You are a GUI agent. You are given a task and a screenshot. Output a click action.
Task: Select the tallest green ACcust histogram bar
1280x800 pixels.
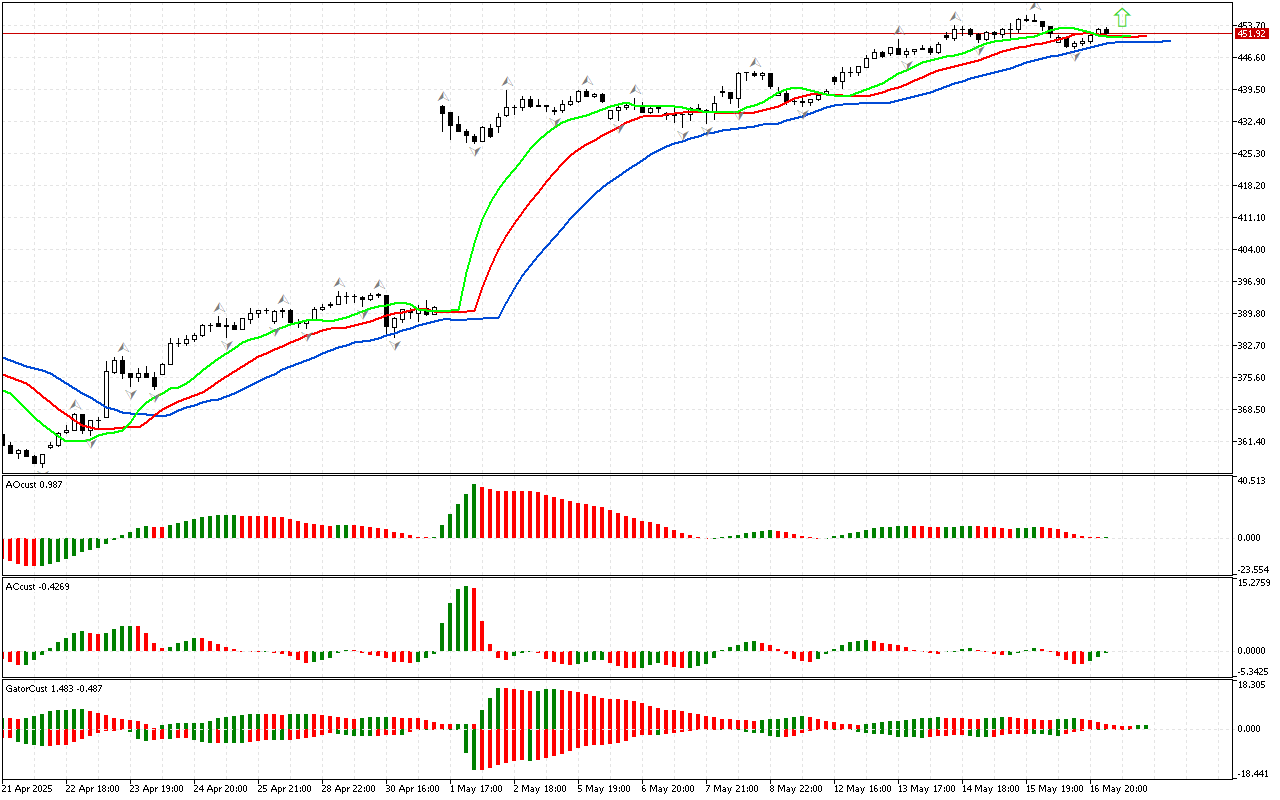pos(466,619)
